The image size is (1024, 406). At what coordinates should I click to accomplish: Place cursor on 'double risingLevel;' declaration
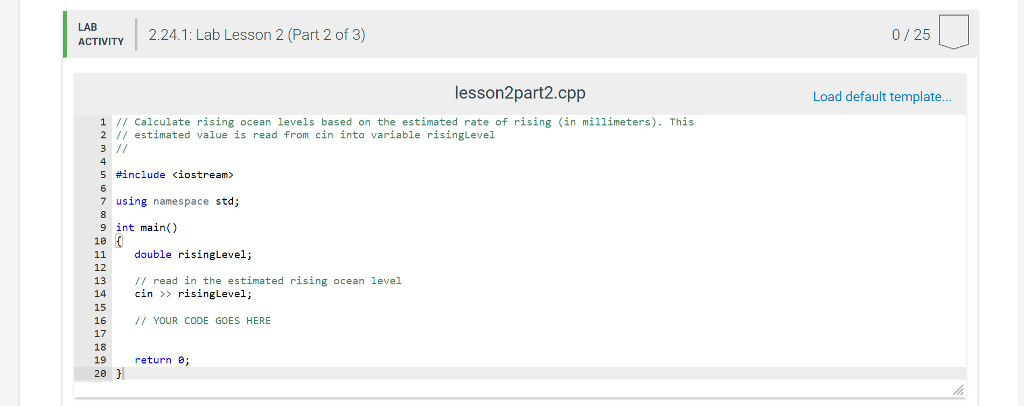(x=194, y=255)
